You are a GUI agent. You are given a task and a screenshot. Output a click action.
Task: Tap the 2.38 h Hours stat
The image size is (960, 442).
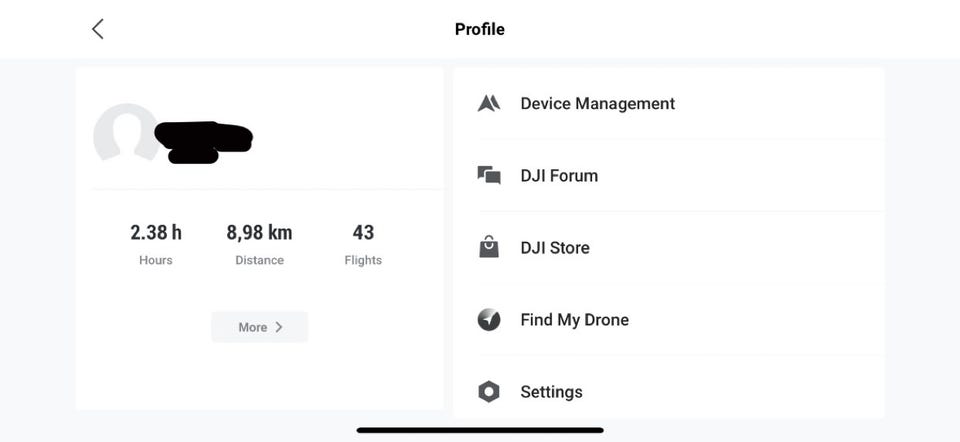click(x=156, y=243)
